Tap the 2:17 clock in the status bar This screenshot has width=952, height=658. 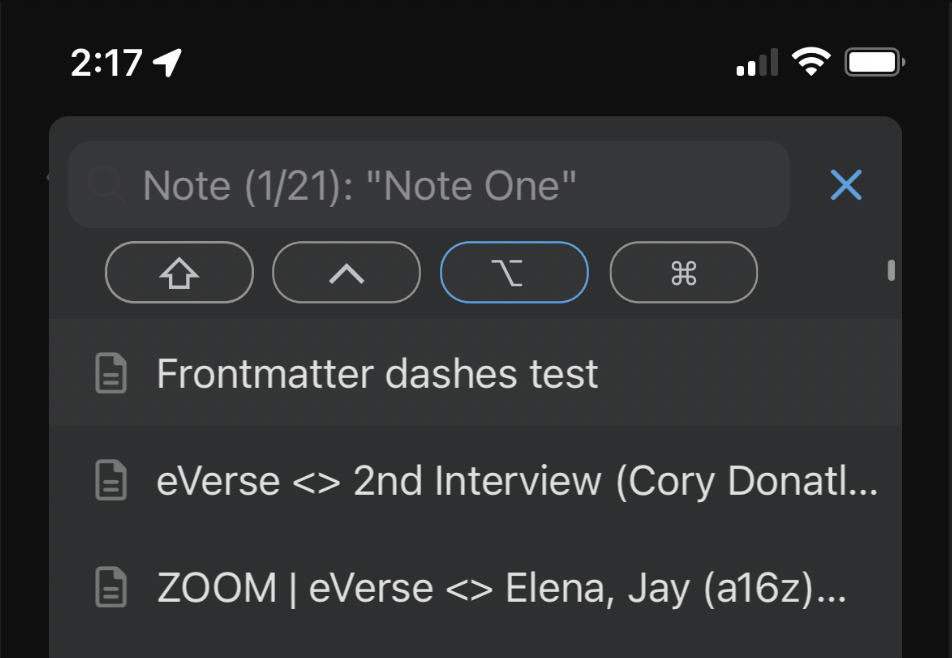click(107, 61)
